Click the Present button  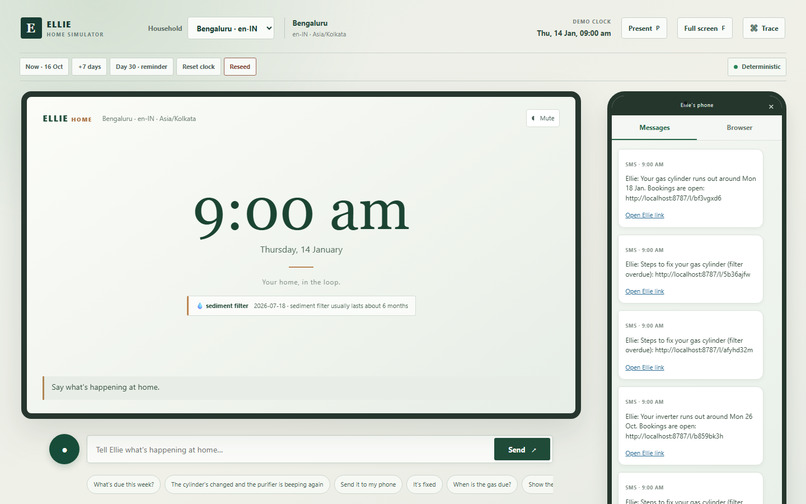point(644,28)
